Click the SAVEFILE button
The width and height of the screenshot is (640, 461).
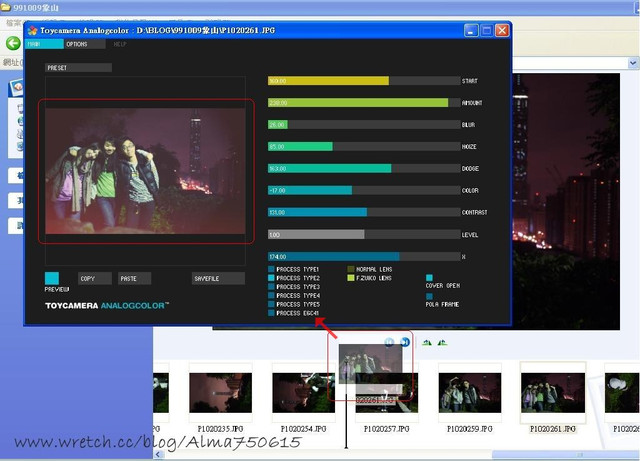point(218,278)
